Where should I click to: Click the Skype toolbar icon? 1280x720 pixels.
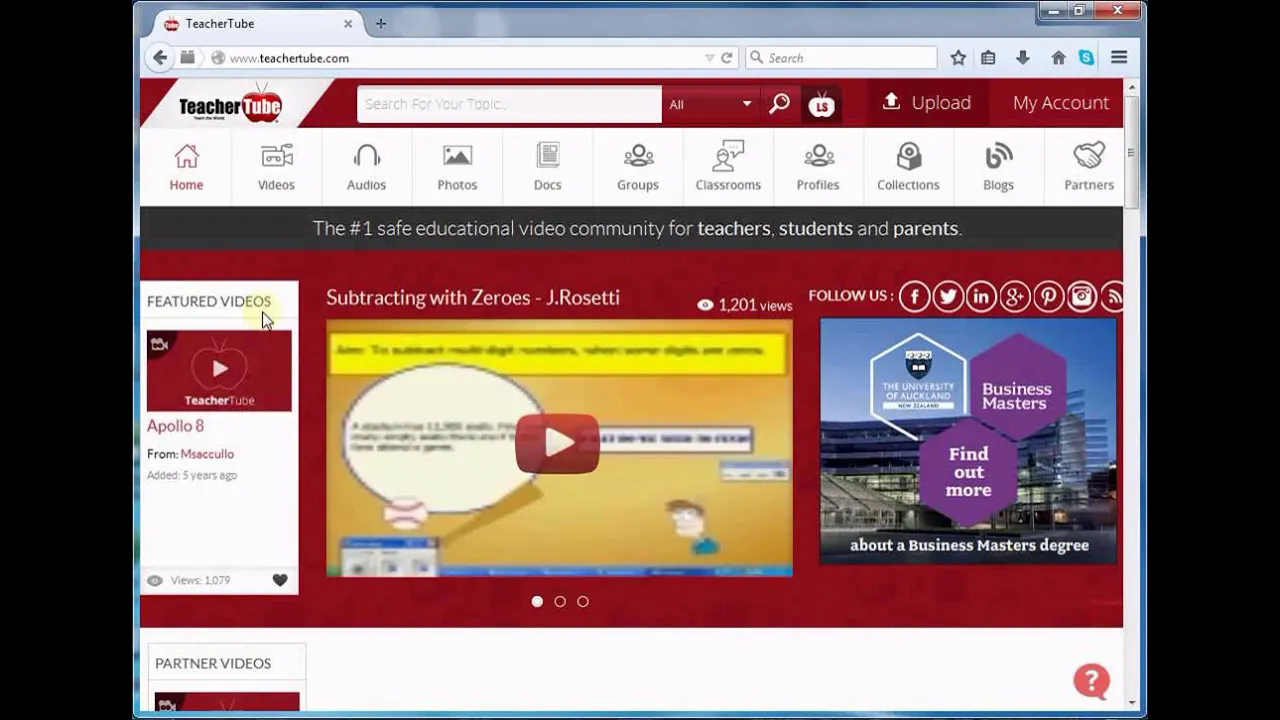1086,58
